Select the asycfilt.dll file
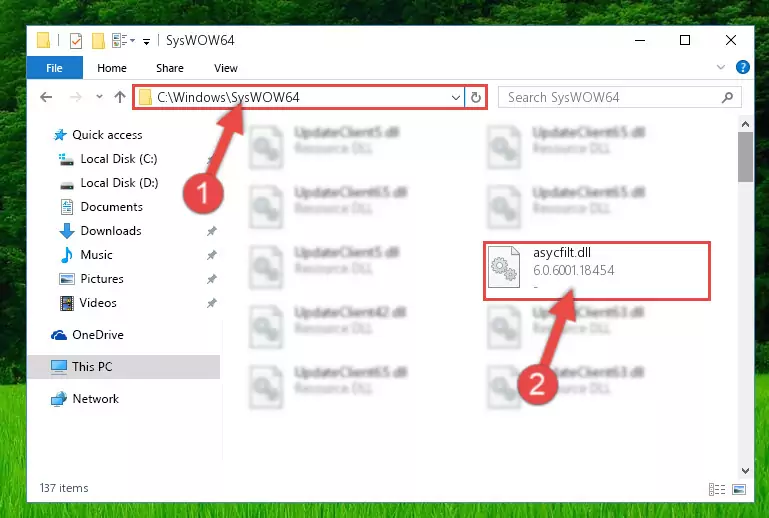769x518 pixels. pyautogui.click(x=596, y=270)
